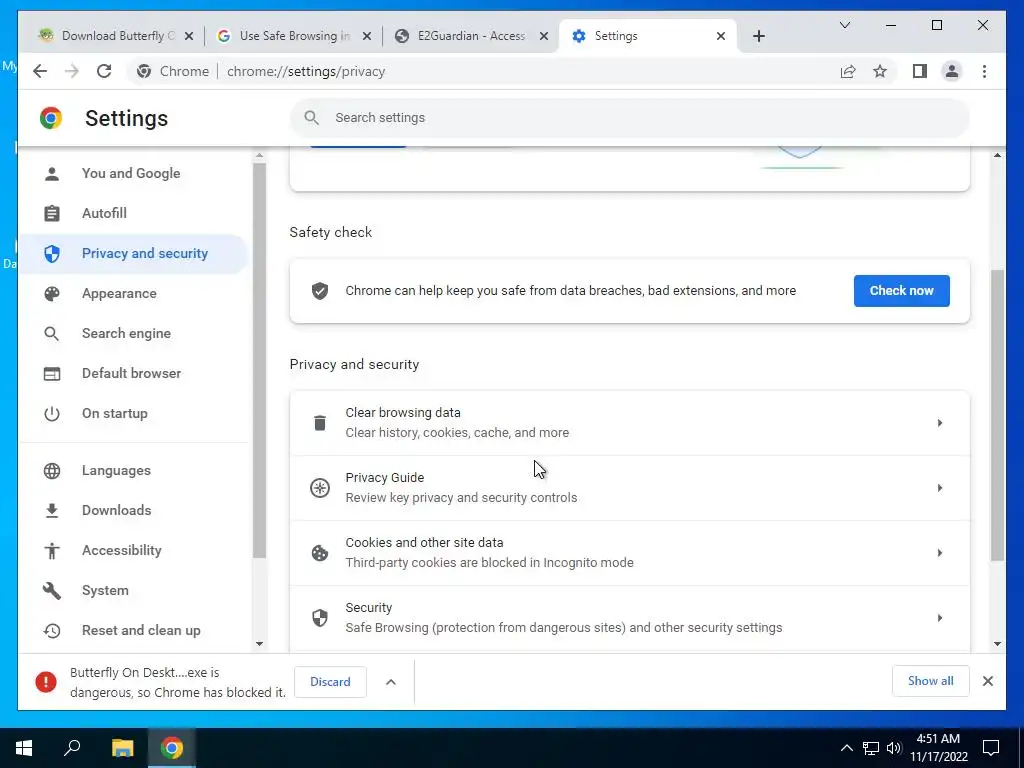Open Reset and clean up settings
Image resolution: width=1024 pixels, height=768 pixels.
click(x=134, y=630)
